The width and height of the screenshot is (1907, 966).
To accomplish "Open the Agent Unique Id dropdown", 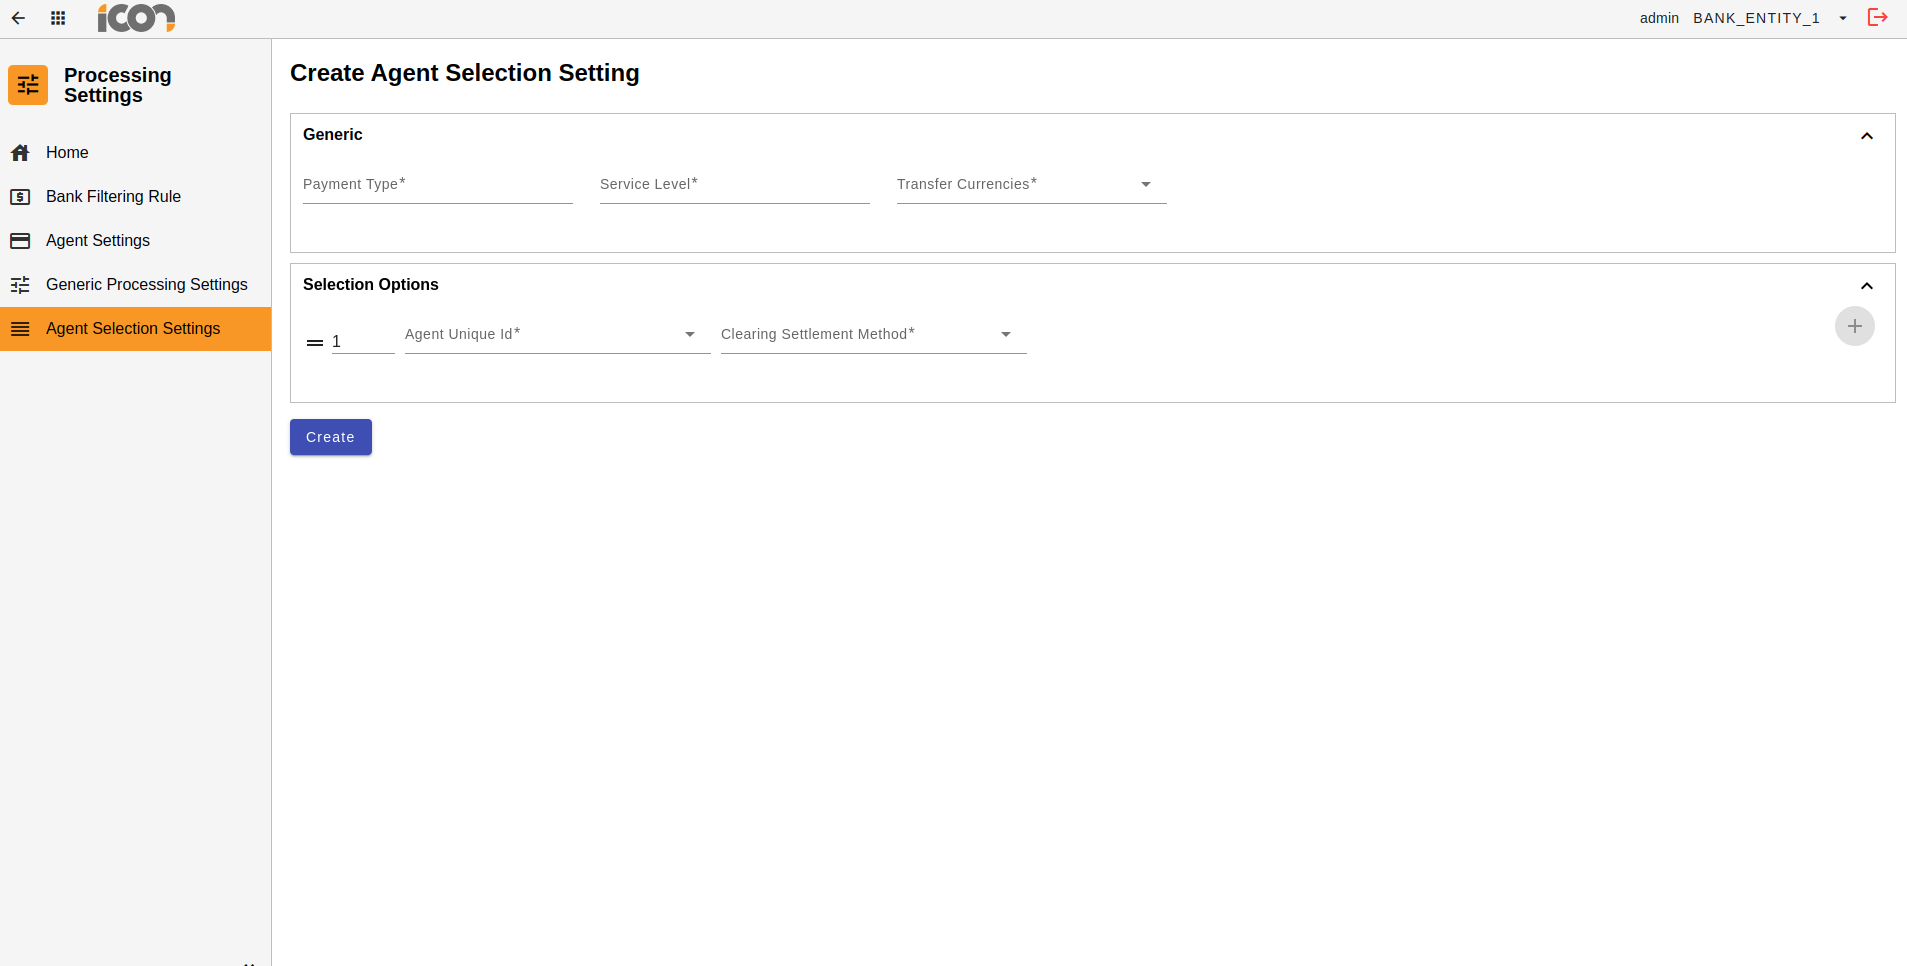I will click(690, 335).
